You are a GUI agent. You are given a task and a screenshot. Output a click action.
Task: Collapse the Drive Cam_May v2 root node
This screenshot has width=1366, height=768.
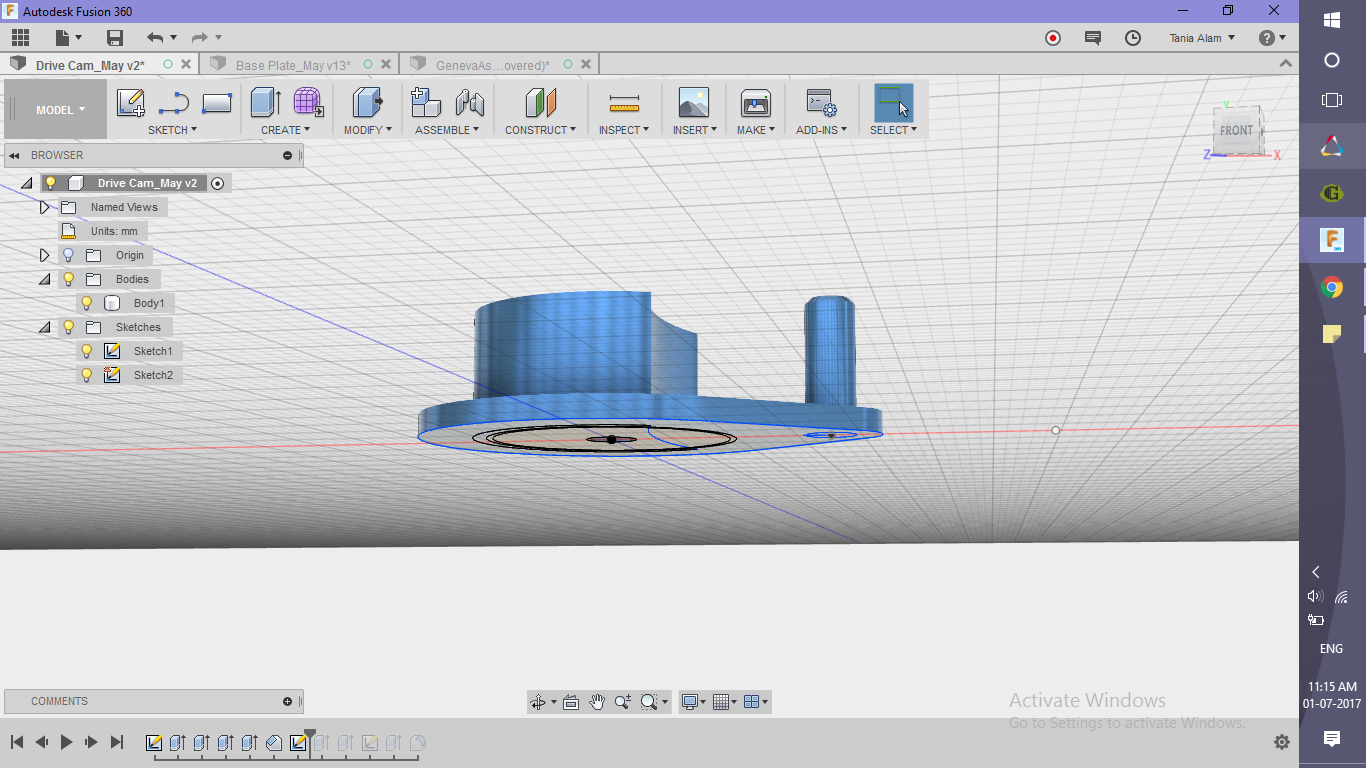click(26, 183)
